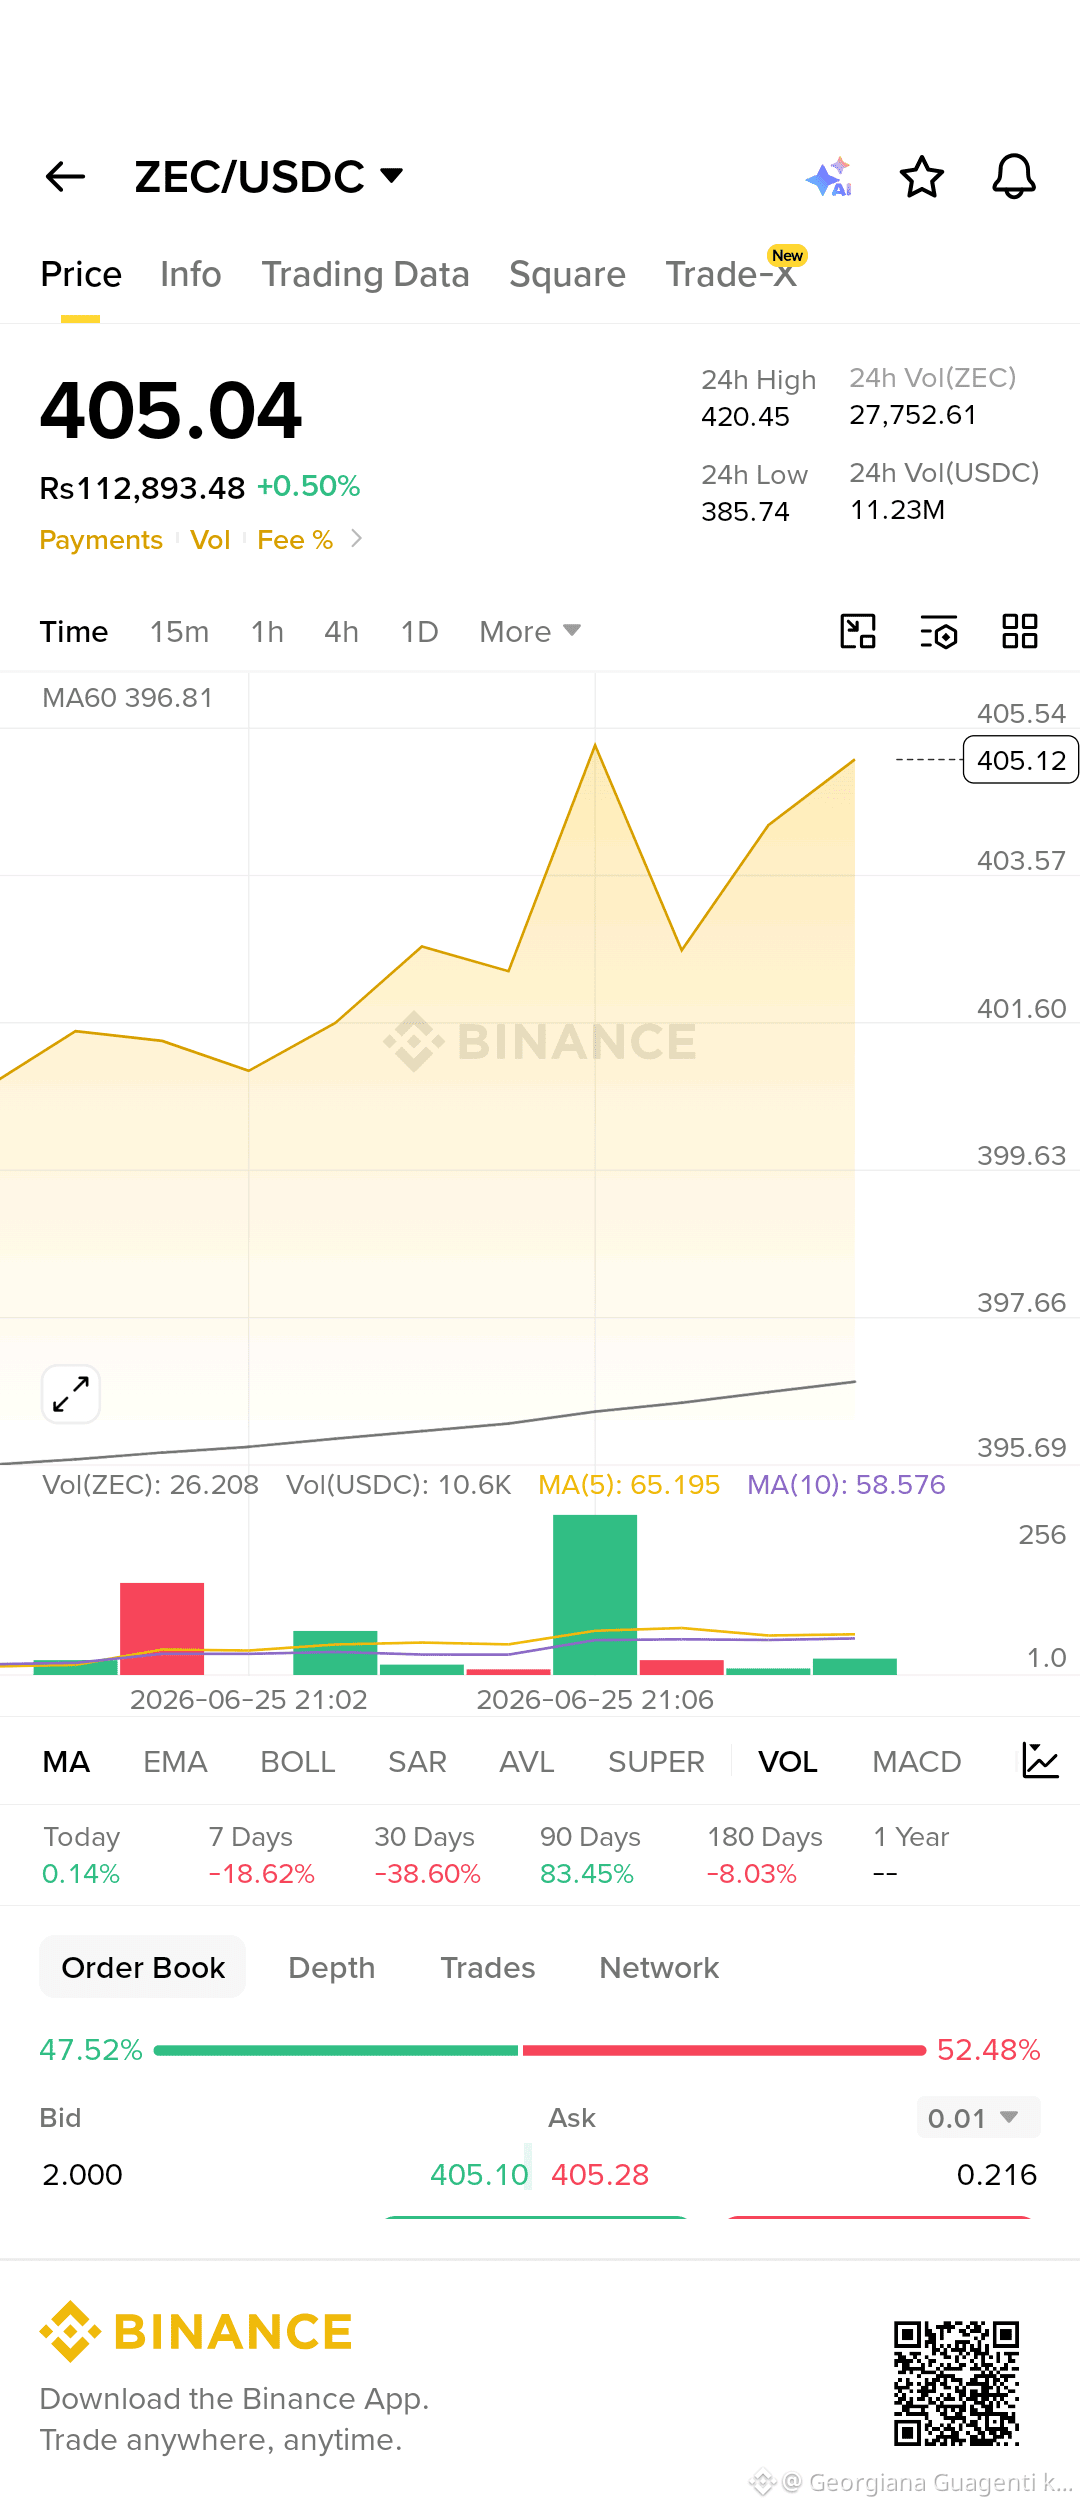Open the chart drawing tools icon
The height and width of the screenshot is (2507, 1080).
point(858,631)
